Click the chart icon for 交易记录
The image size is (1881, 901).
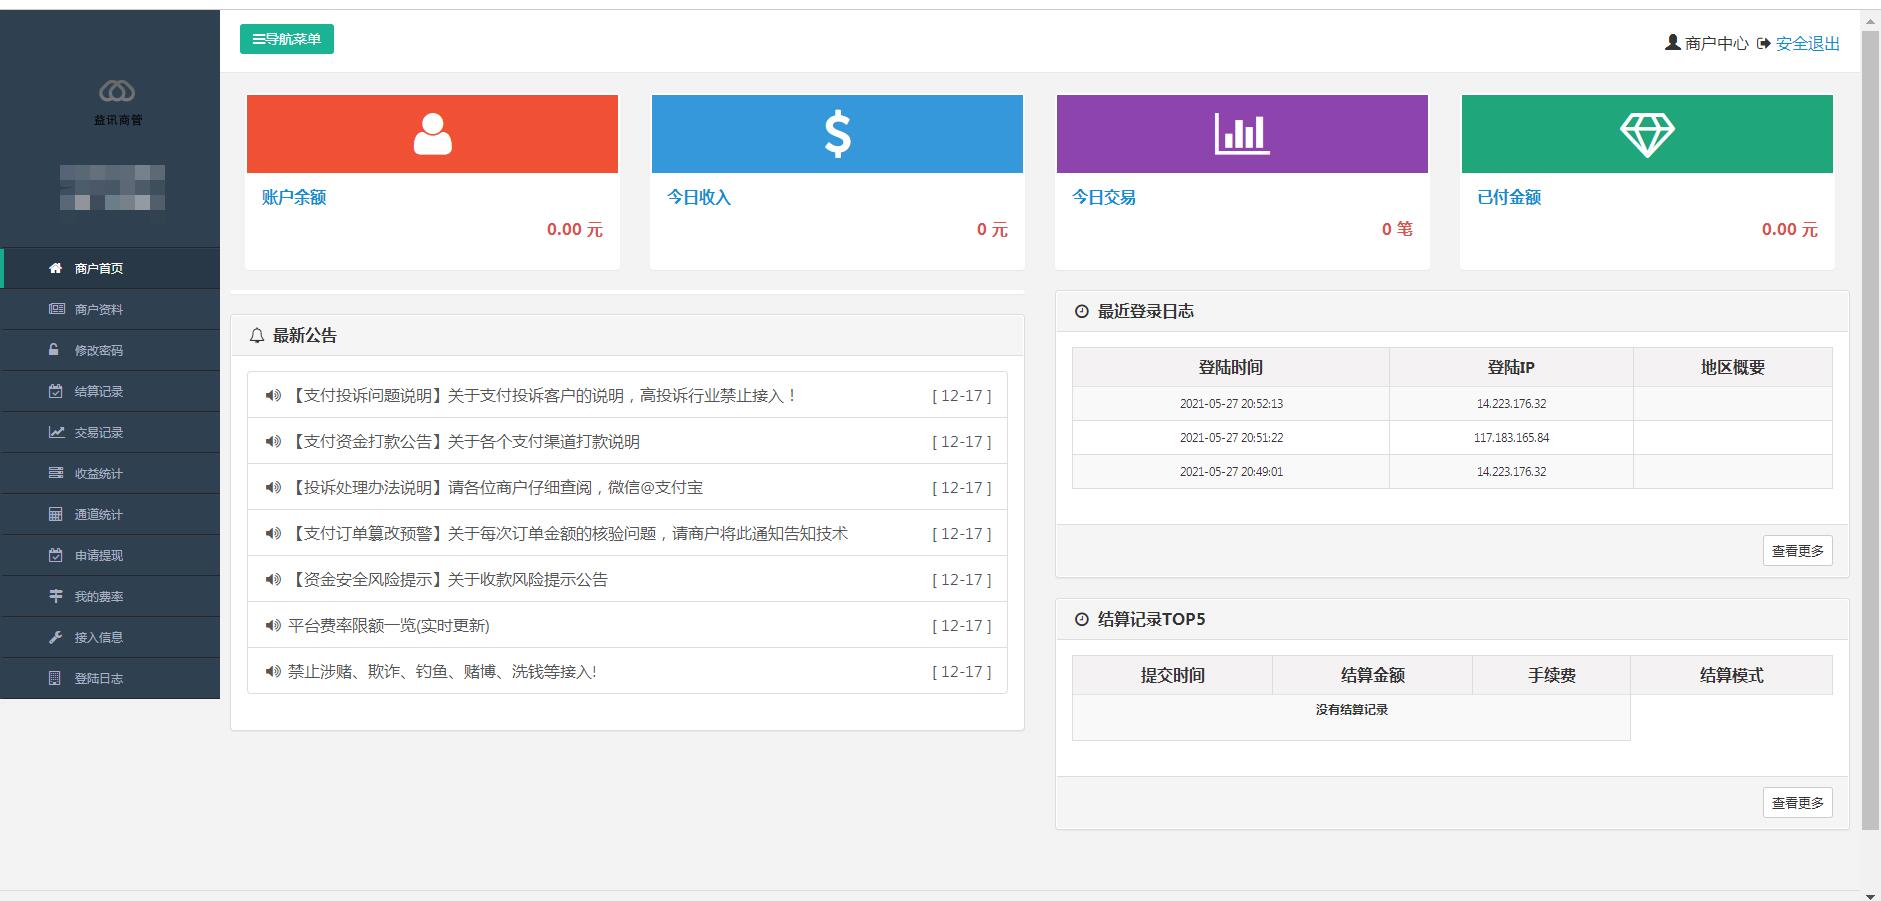(56, 432)
